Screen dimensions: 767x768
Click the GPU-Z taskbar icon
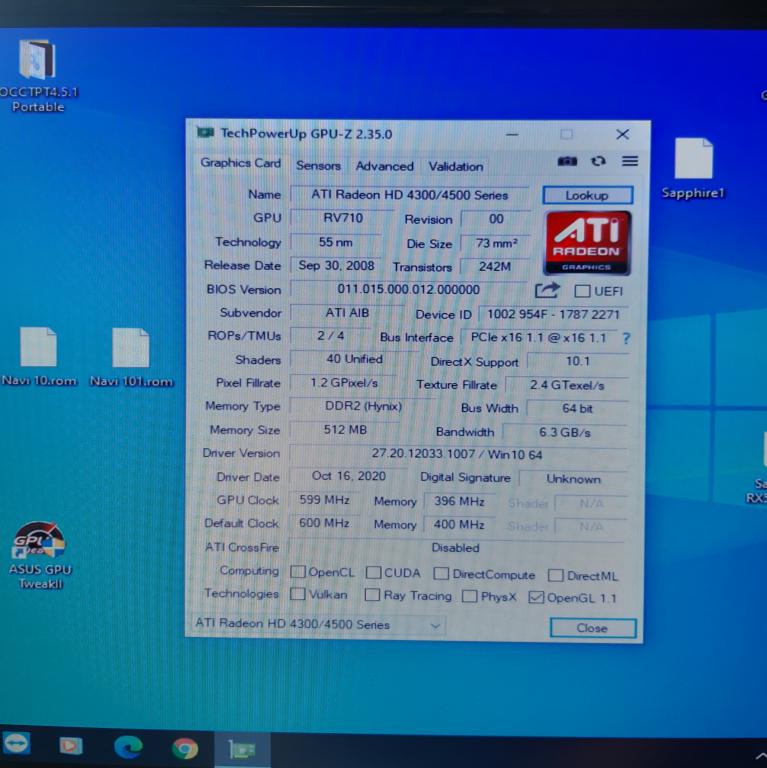(242, 749)
